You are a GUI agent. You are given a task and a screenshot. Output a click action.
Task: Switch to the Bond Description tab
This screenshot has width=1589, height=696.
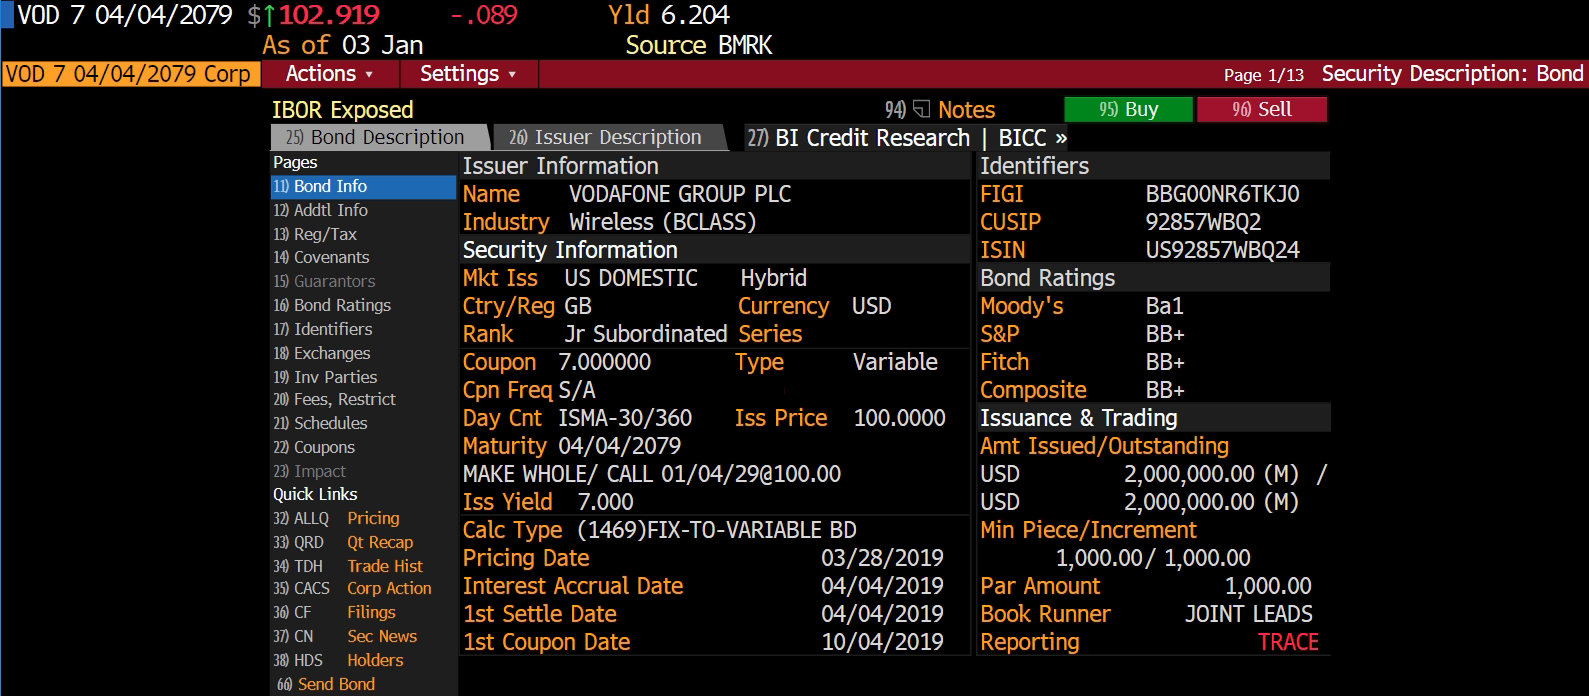(378, 137)
